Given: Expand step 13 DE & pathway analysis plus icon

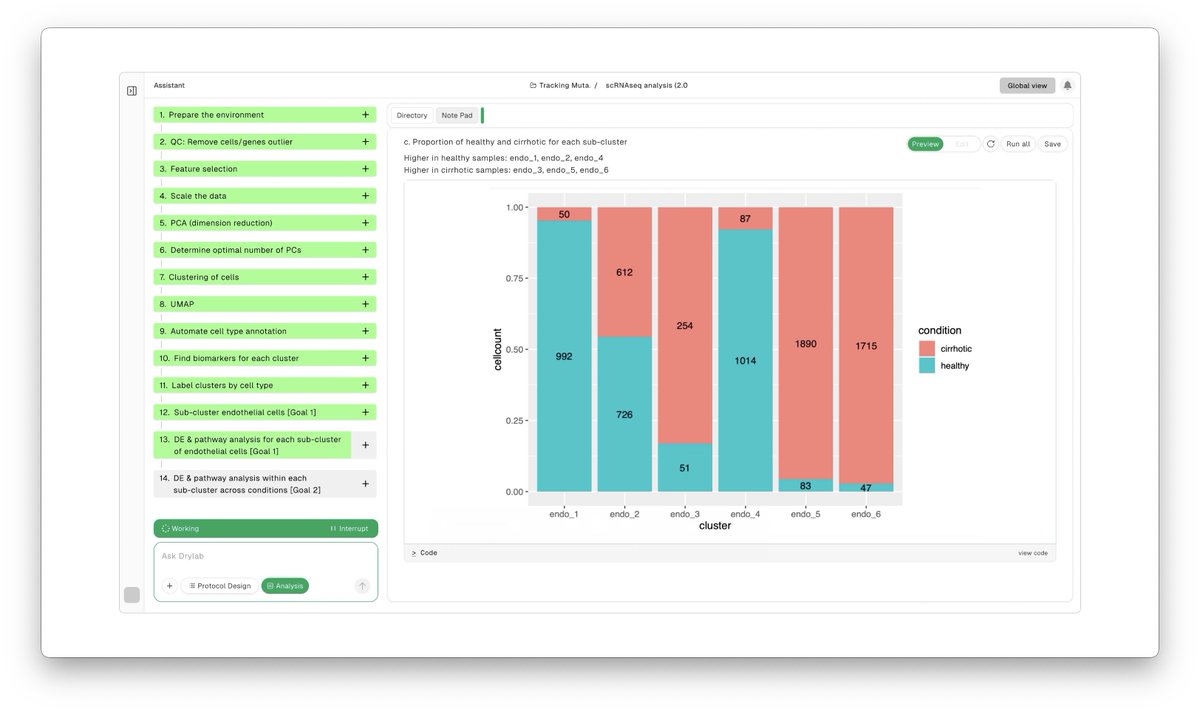Looking at the screenshot, I should pyautogui.click(x=365, y=445).
